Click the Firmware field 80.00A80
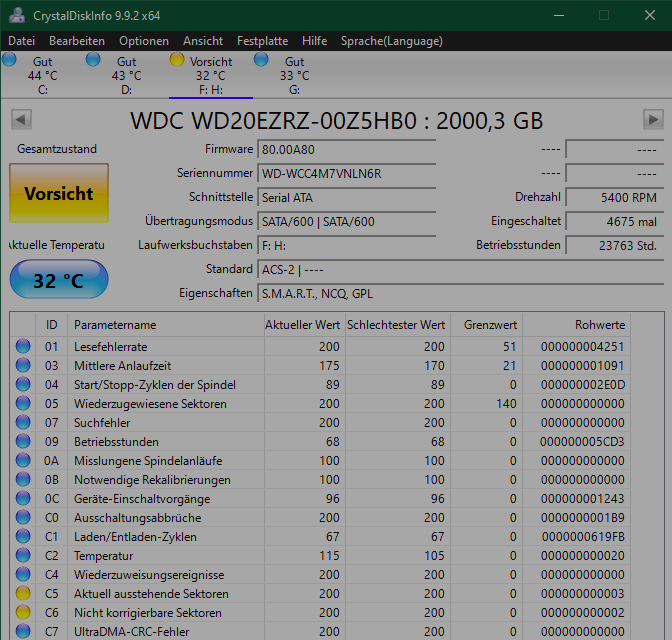The image size is (672, 640). [x=346, y=150]
